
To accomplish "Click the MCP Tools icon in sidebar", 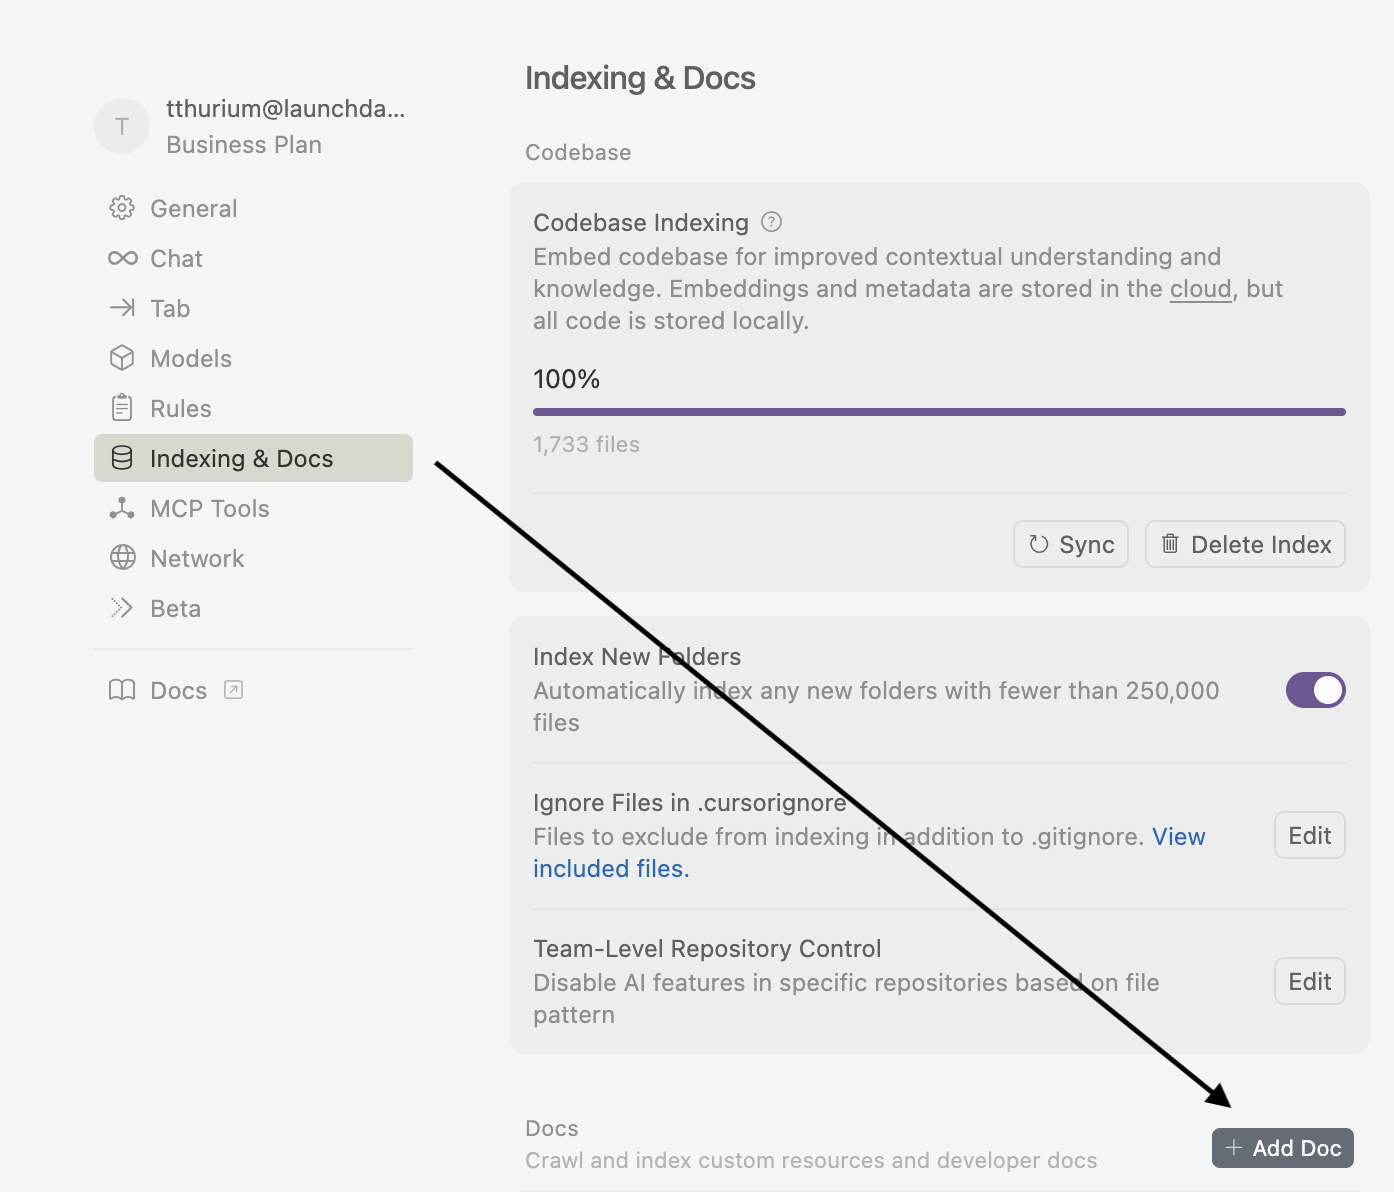I will 122,508.
